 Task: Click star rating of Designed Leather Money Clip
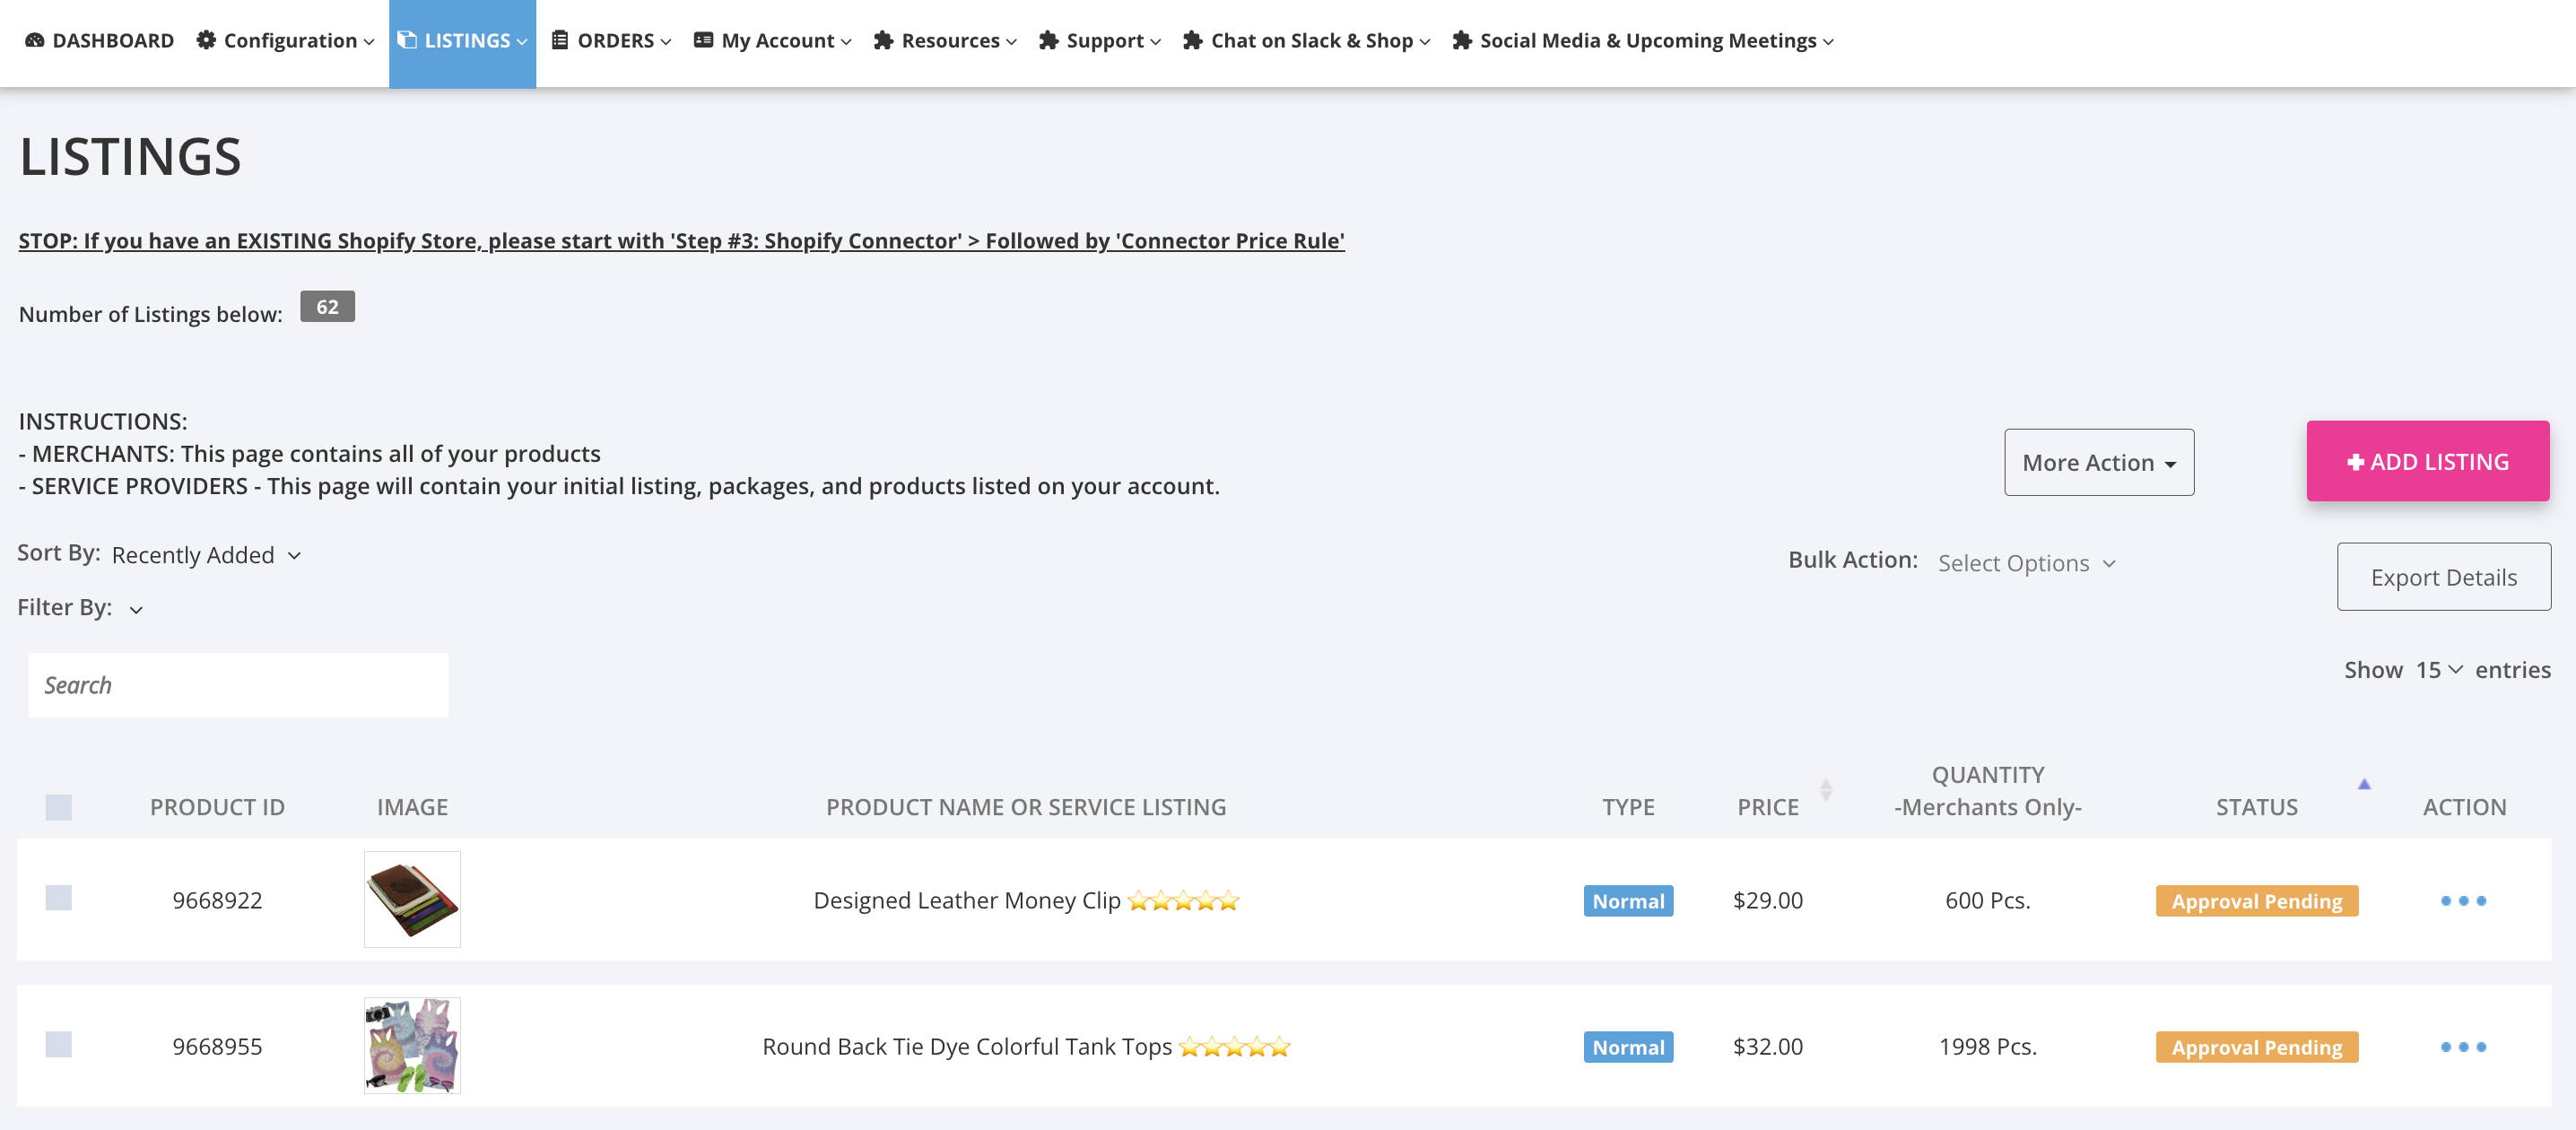[x=1183, y=901]
